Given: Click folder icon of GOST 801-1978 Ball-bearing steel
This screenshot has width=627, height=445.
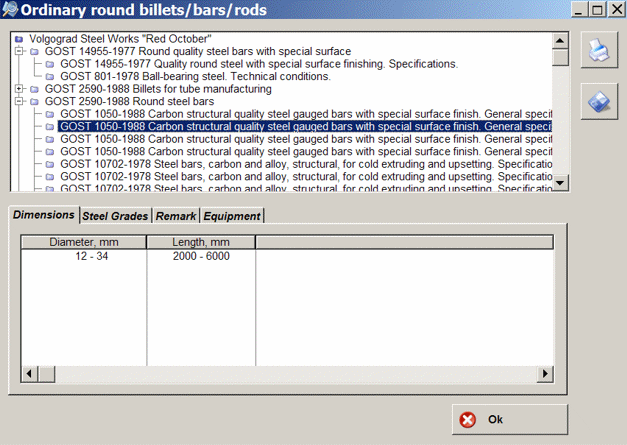Looking at the screenshot, I should (50, 76).
